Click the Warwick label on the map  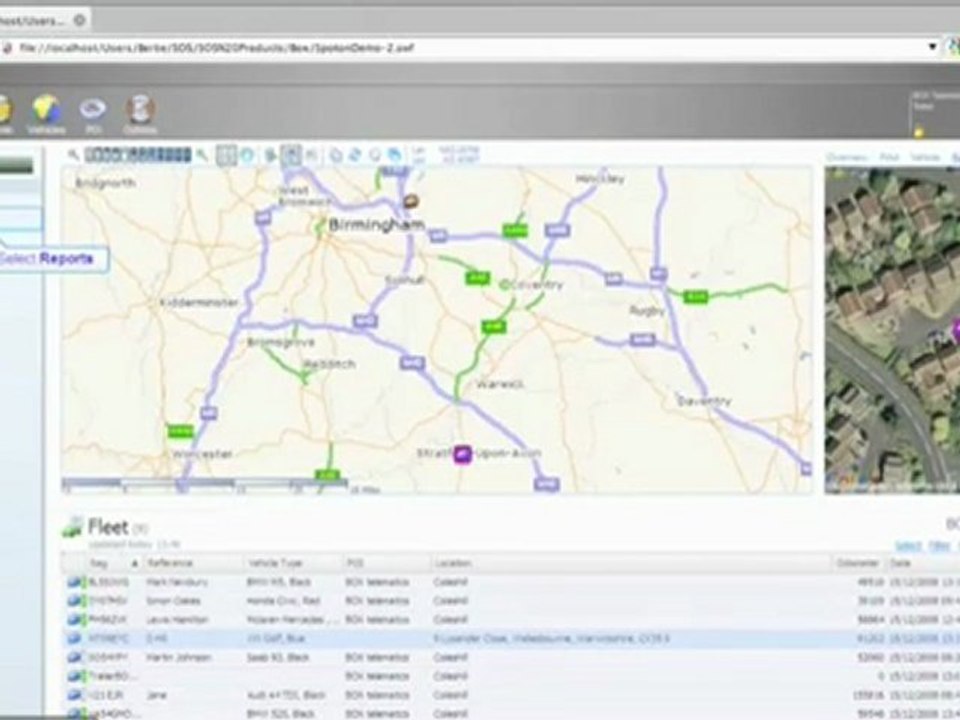(500, 384)
